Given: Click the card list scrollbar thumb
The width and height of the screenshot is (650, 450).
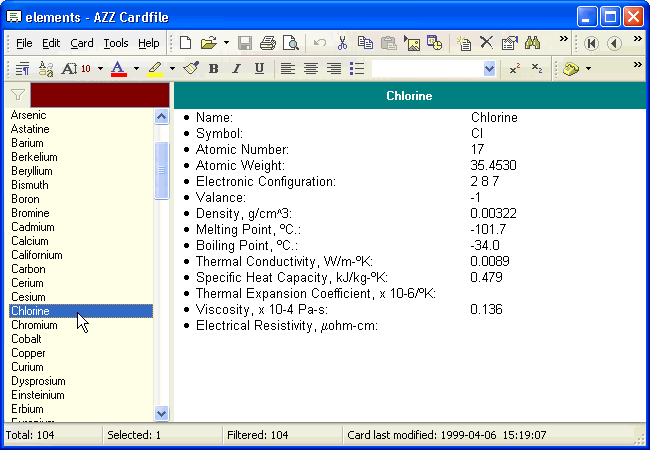Looking at the screenshot, I should [161, 170].
